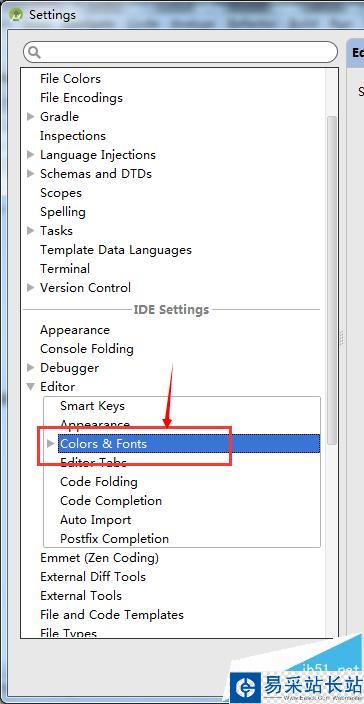Open File Colors settings
Screen dimensions: 364x704
pos(70,79)
